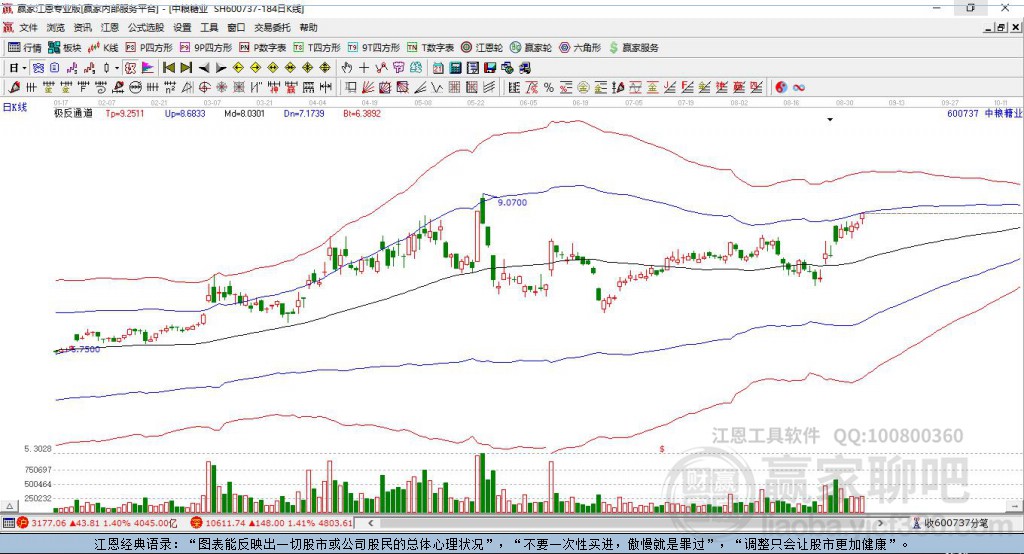Viewport: 1024px width, 554px height.
Task: Toggle the colorful triangle flag button
Action: (148, 68)
